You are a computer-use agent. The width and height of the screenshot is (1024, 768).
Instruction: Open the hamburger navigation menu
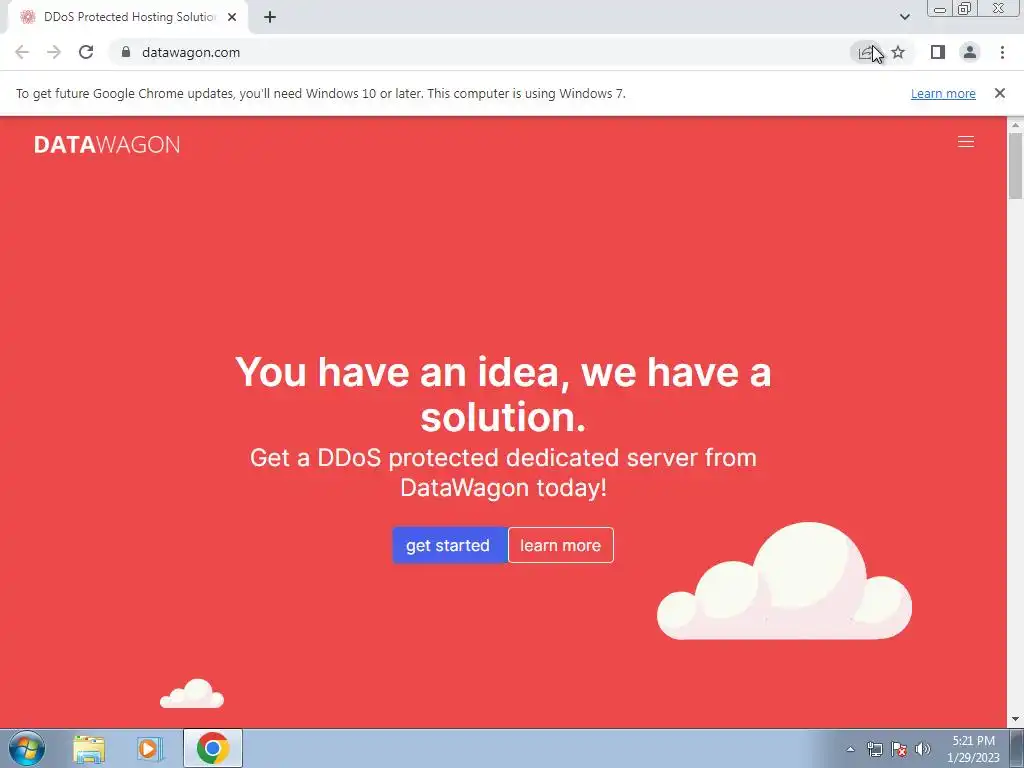point(966,142)
